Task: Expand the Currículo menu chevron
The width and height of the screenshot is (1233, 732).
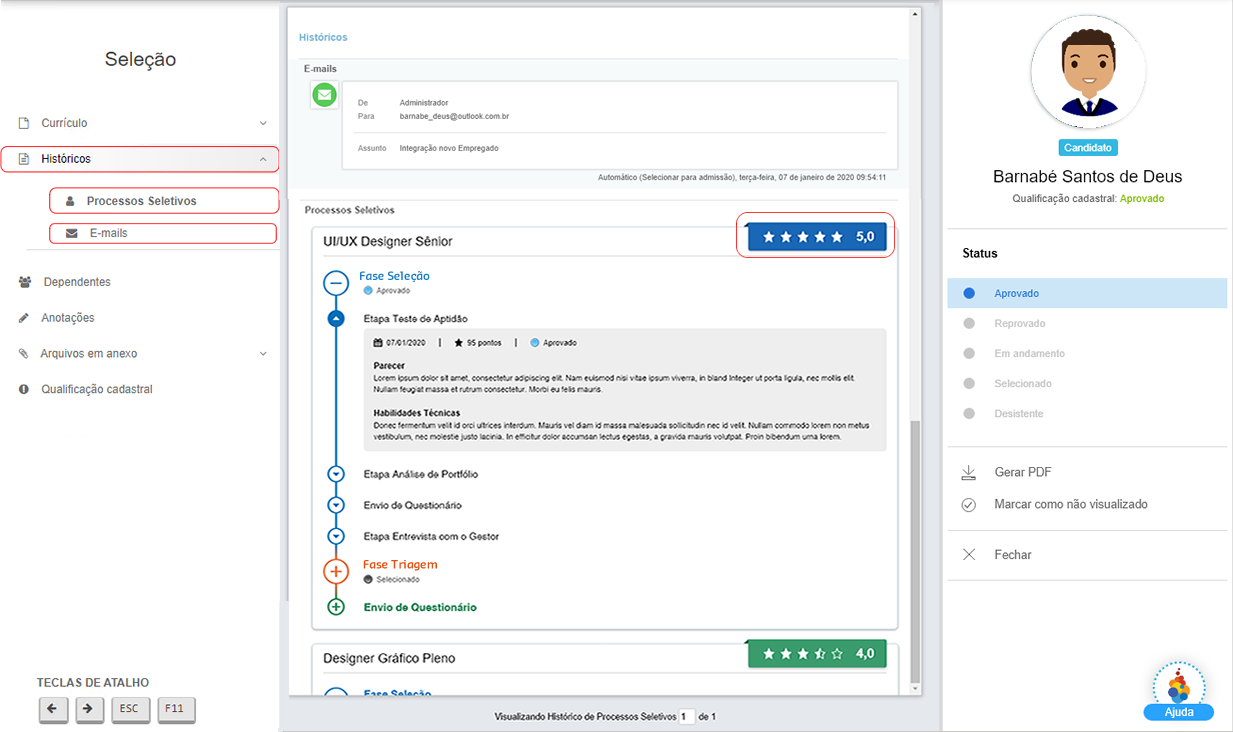Action: point(263,123)
